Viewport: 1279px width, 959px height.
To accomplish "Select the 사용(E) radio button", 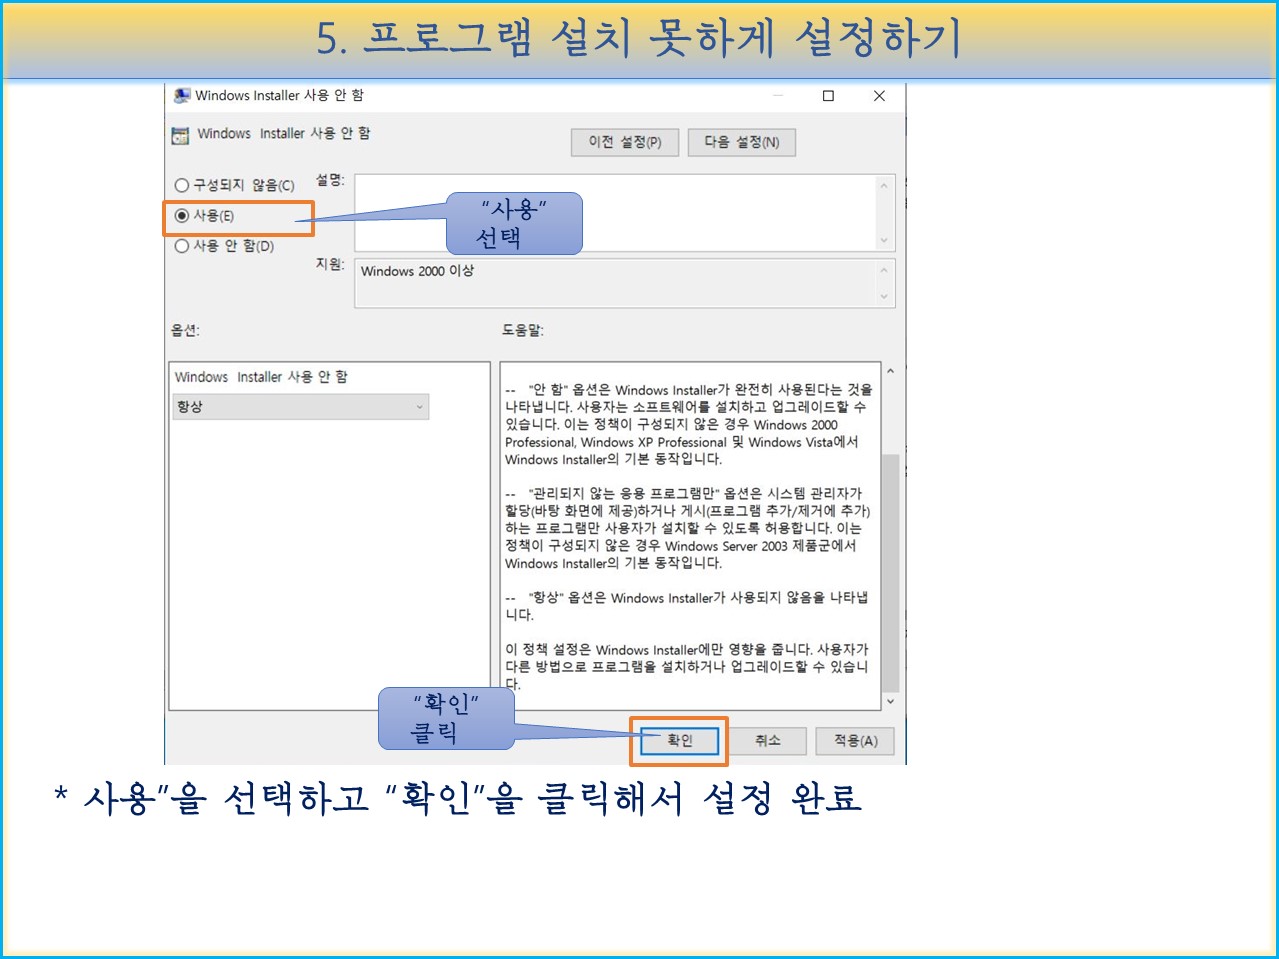I will [x=182, y=215].
